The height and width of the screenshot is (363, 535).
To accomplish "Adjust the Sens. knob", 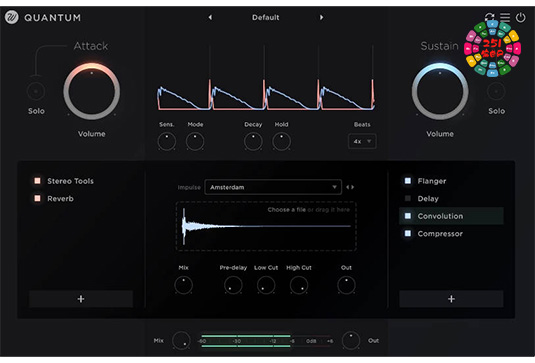I will 167,142.
